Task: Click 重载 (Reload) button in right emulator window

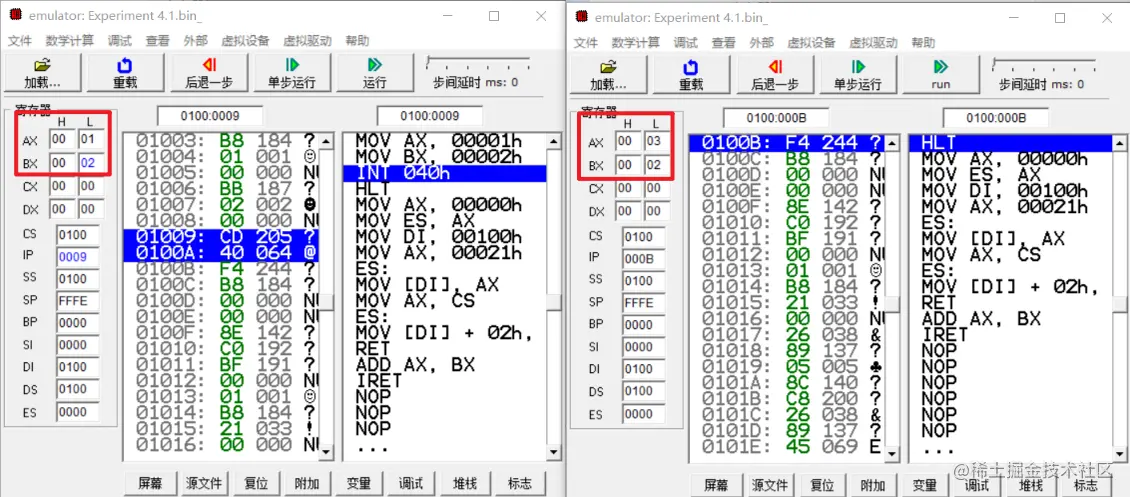Action: pos(690,75)
